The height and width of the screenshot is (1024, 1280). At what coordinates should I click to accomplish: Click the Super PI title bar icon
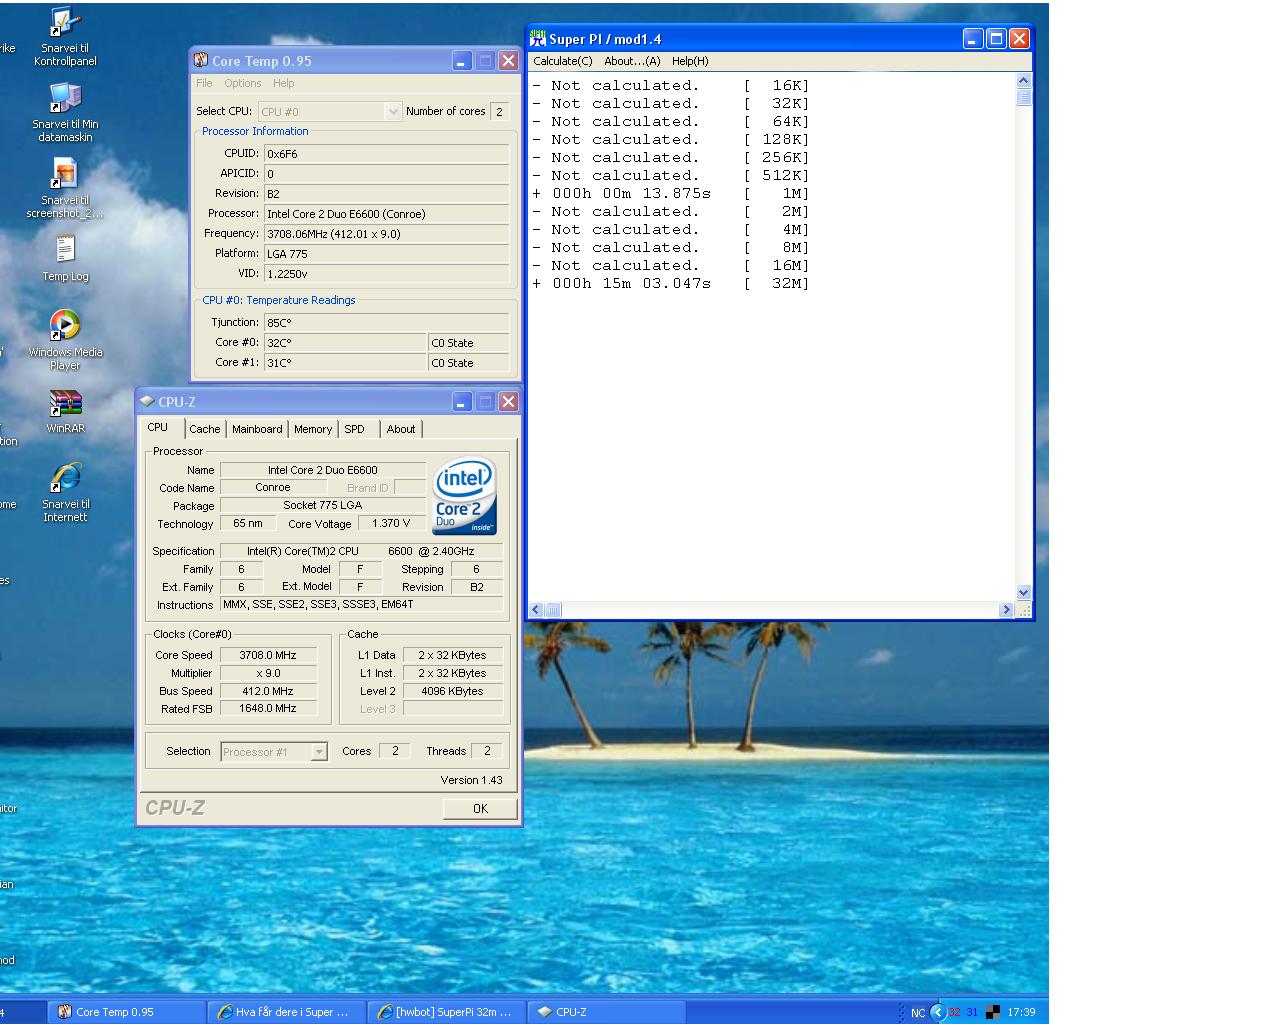538,38
